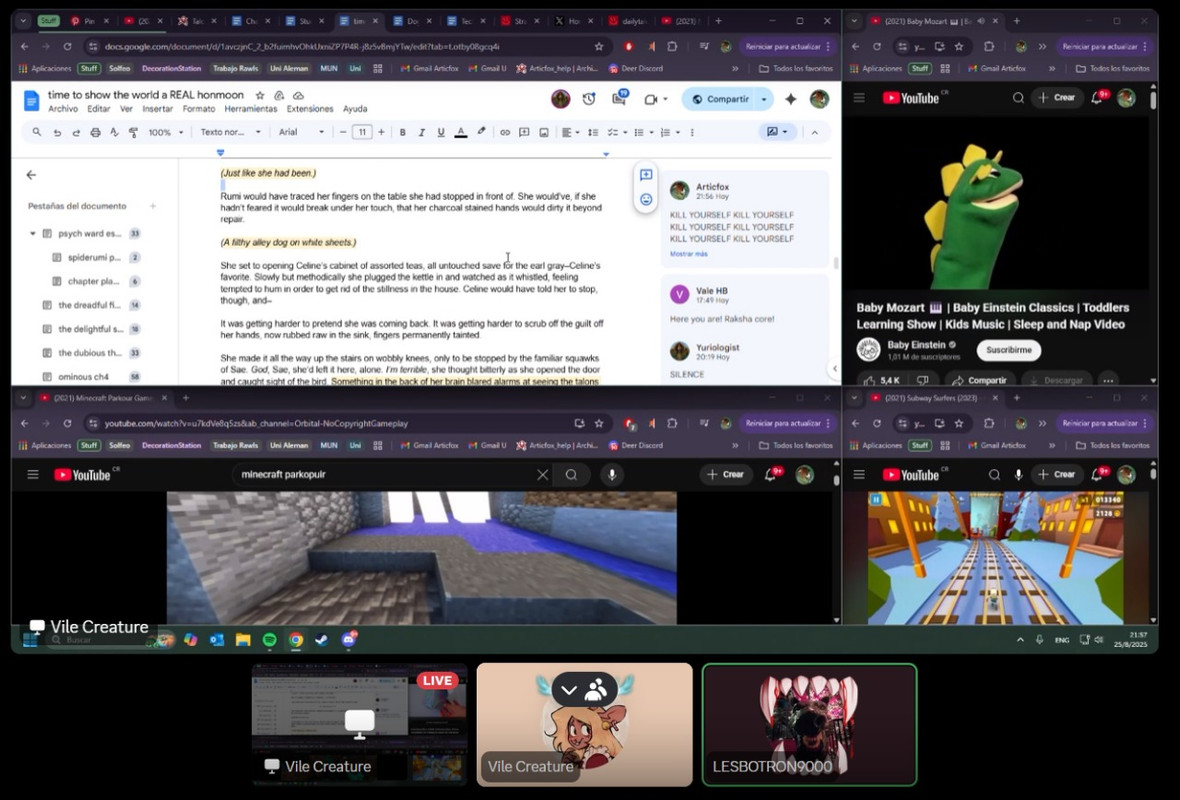The height and width of the screenshot is (800, 1180).
Task: Open the Insertar menu
Action: click(x=157, y=109)
